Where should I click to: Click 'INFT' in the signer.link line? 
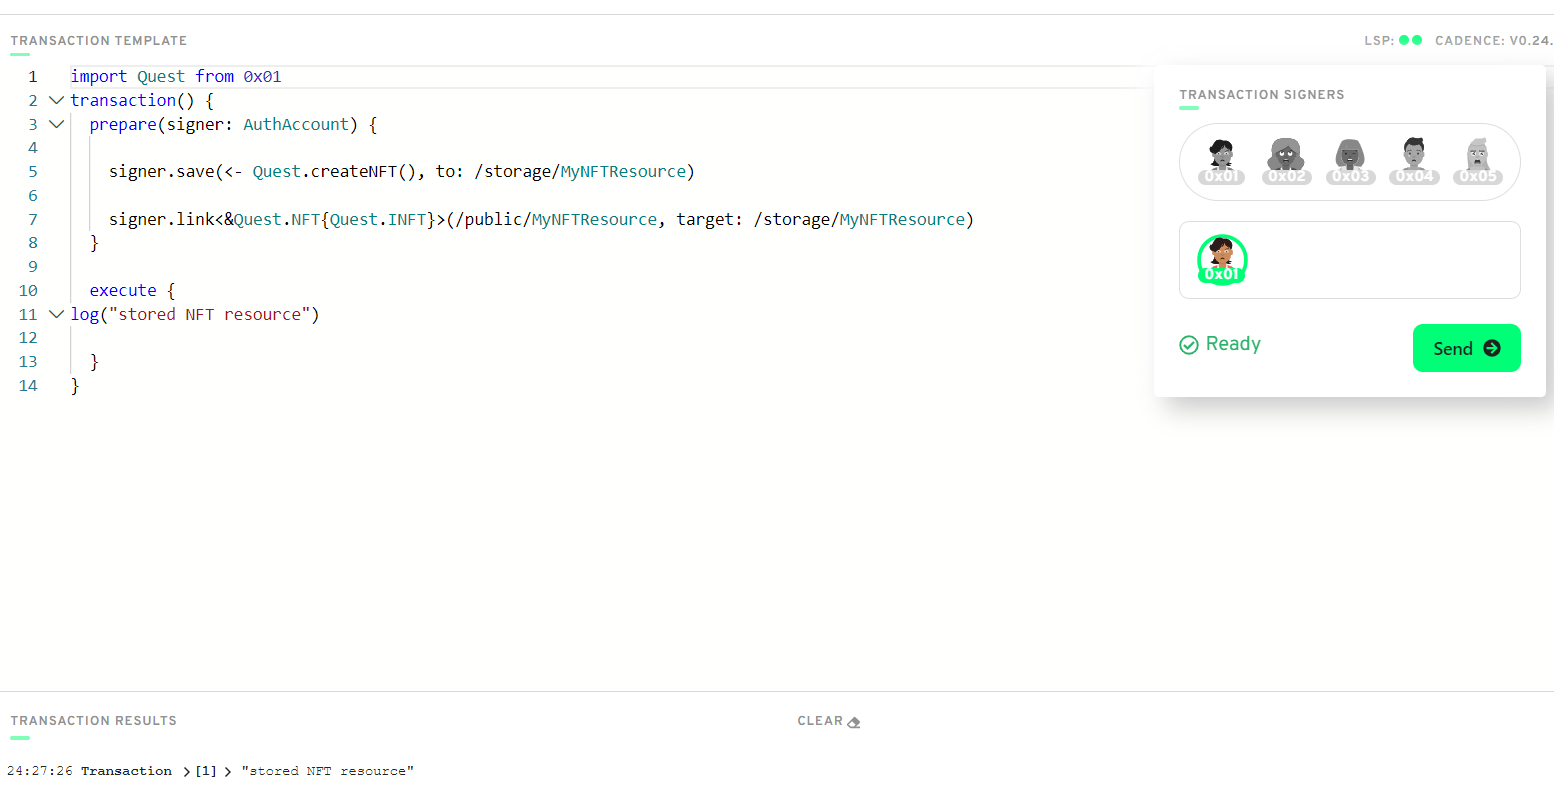point(407,220)
